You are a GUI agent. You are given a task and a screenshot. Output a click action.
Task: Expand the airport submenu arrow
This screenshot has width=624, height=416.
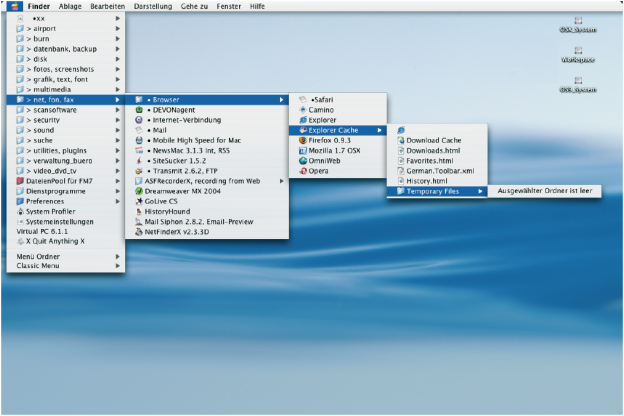point(117,28)
